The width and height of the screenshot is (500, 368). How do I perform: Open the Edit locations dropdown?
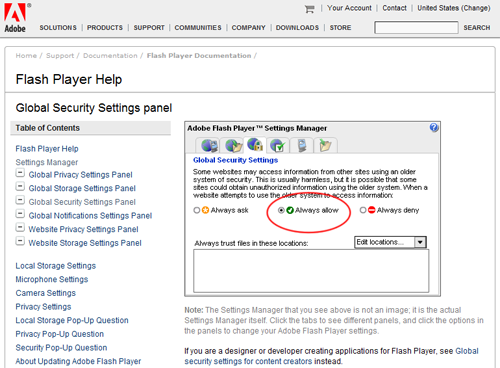pyautogui.click(x=390, y=242)
